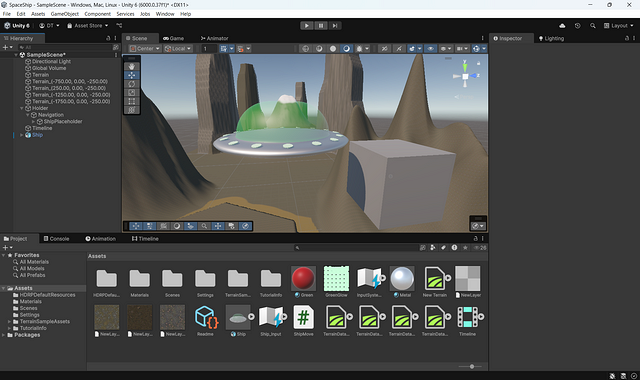Open the Unity cloud icon
Viewport: 640px width, 380px height.
click(x=562, y=26)
